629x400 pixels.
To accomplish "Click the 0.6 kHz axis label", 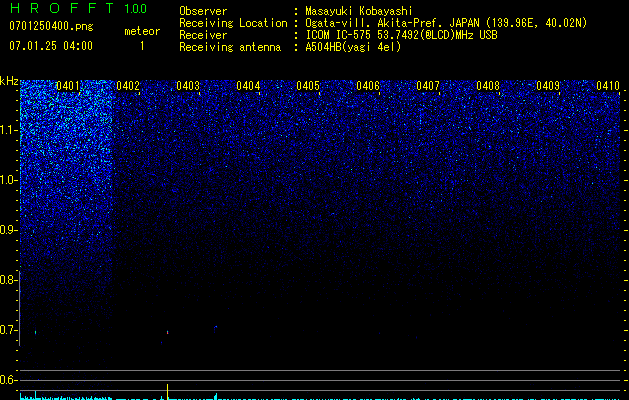I will (x=7, y=380).
